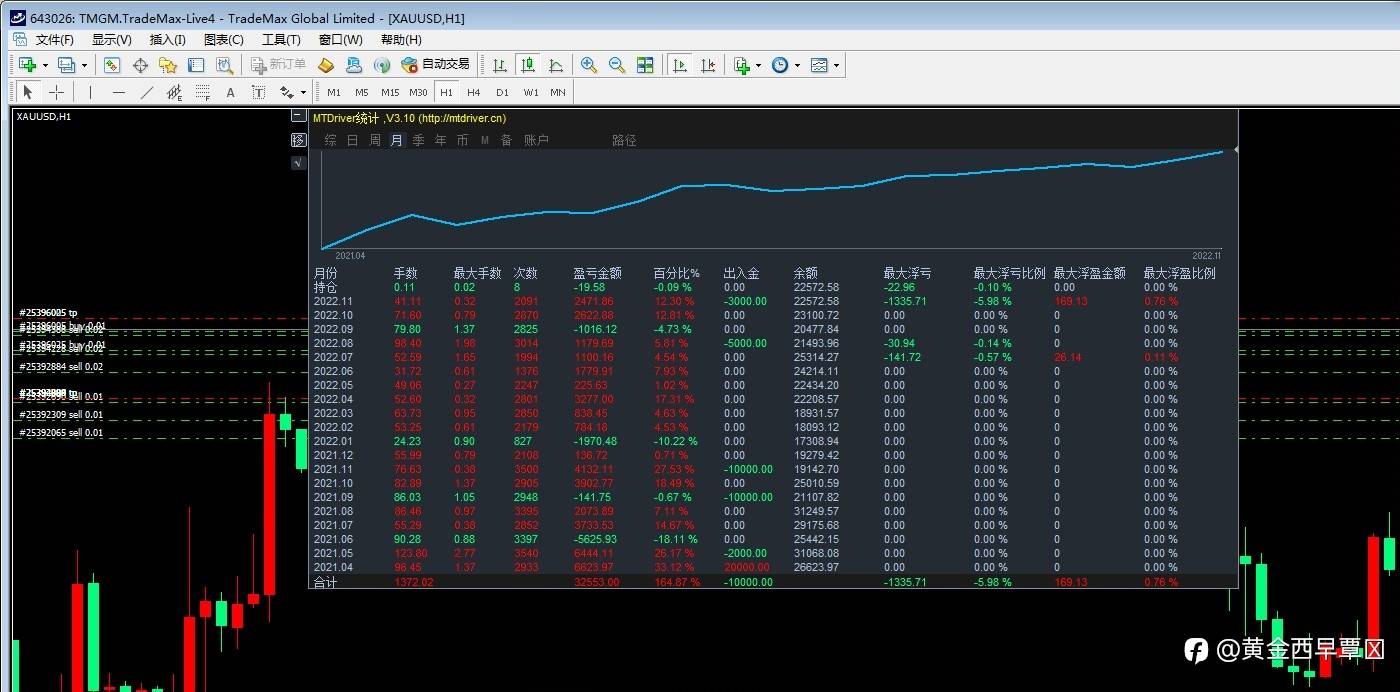The width and height of the screenshot is (1400, 692).
Task: Toggle the 自动交易 auto trading button
Action: point(435,65)
